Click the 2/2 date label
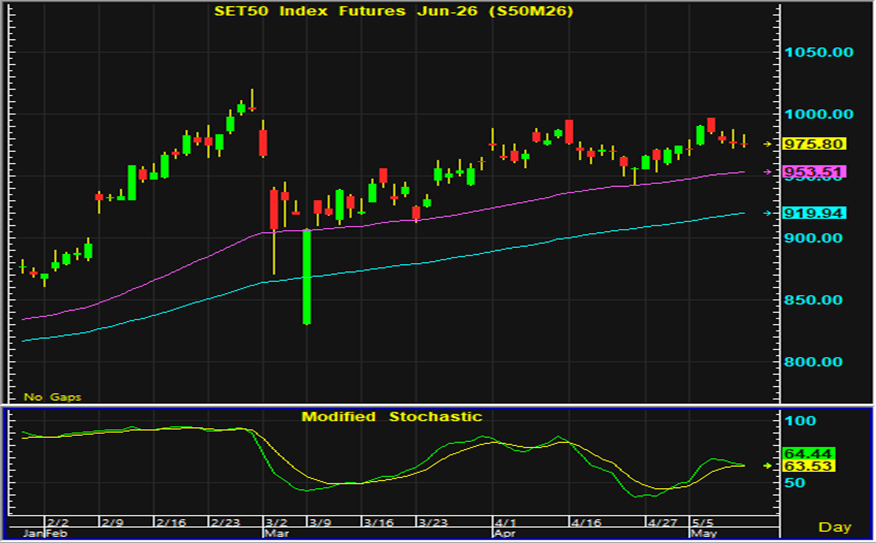 click(59, 523)
